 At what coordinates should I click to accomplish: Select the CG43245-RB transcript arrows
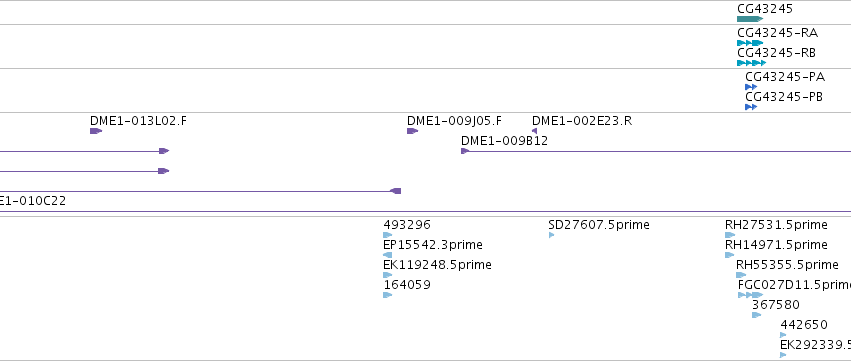752,63
